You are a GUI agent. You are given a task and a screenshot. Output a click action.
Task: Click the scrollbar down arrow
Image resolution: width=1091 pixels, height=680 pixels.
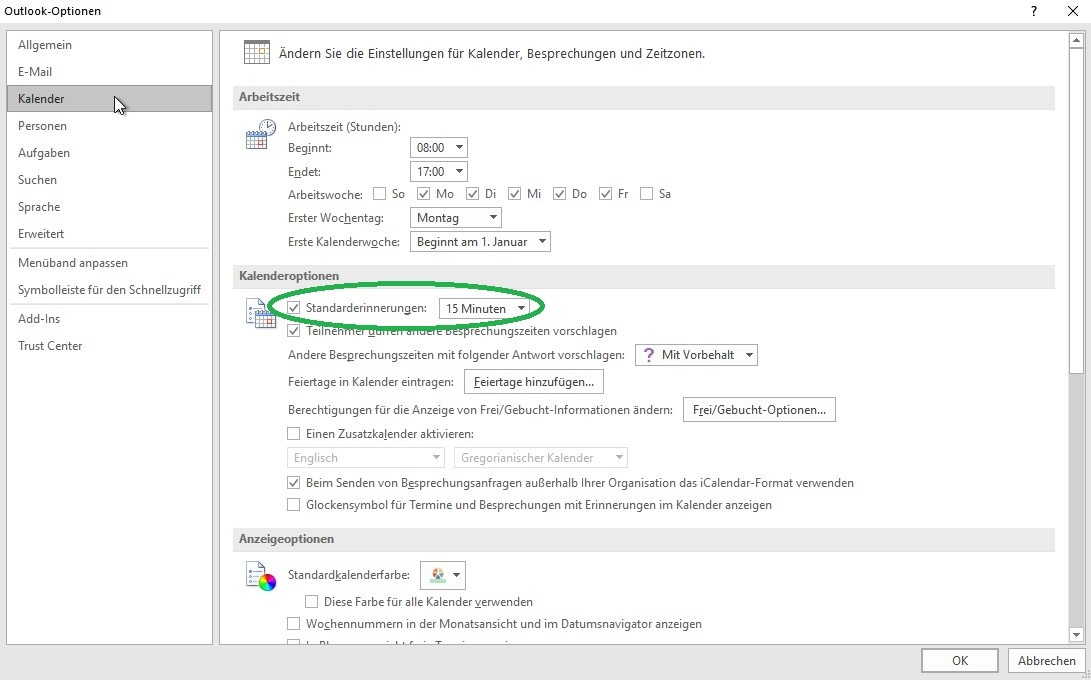[1076, 634]
